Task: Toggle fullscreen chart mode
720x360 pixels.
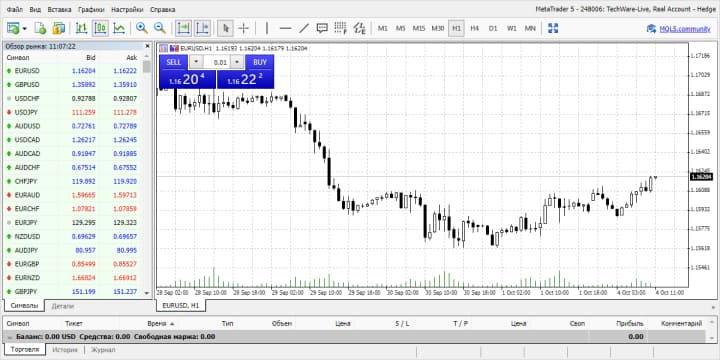Action: (553, 28)
